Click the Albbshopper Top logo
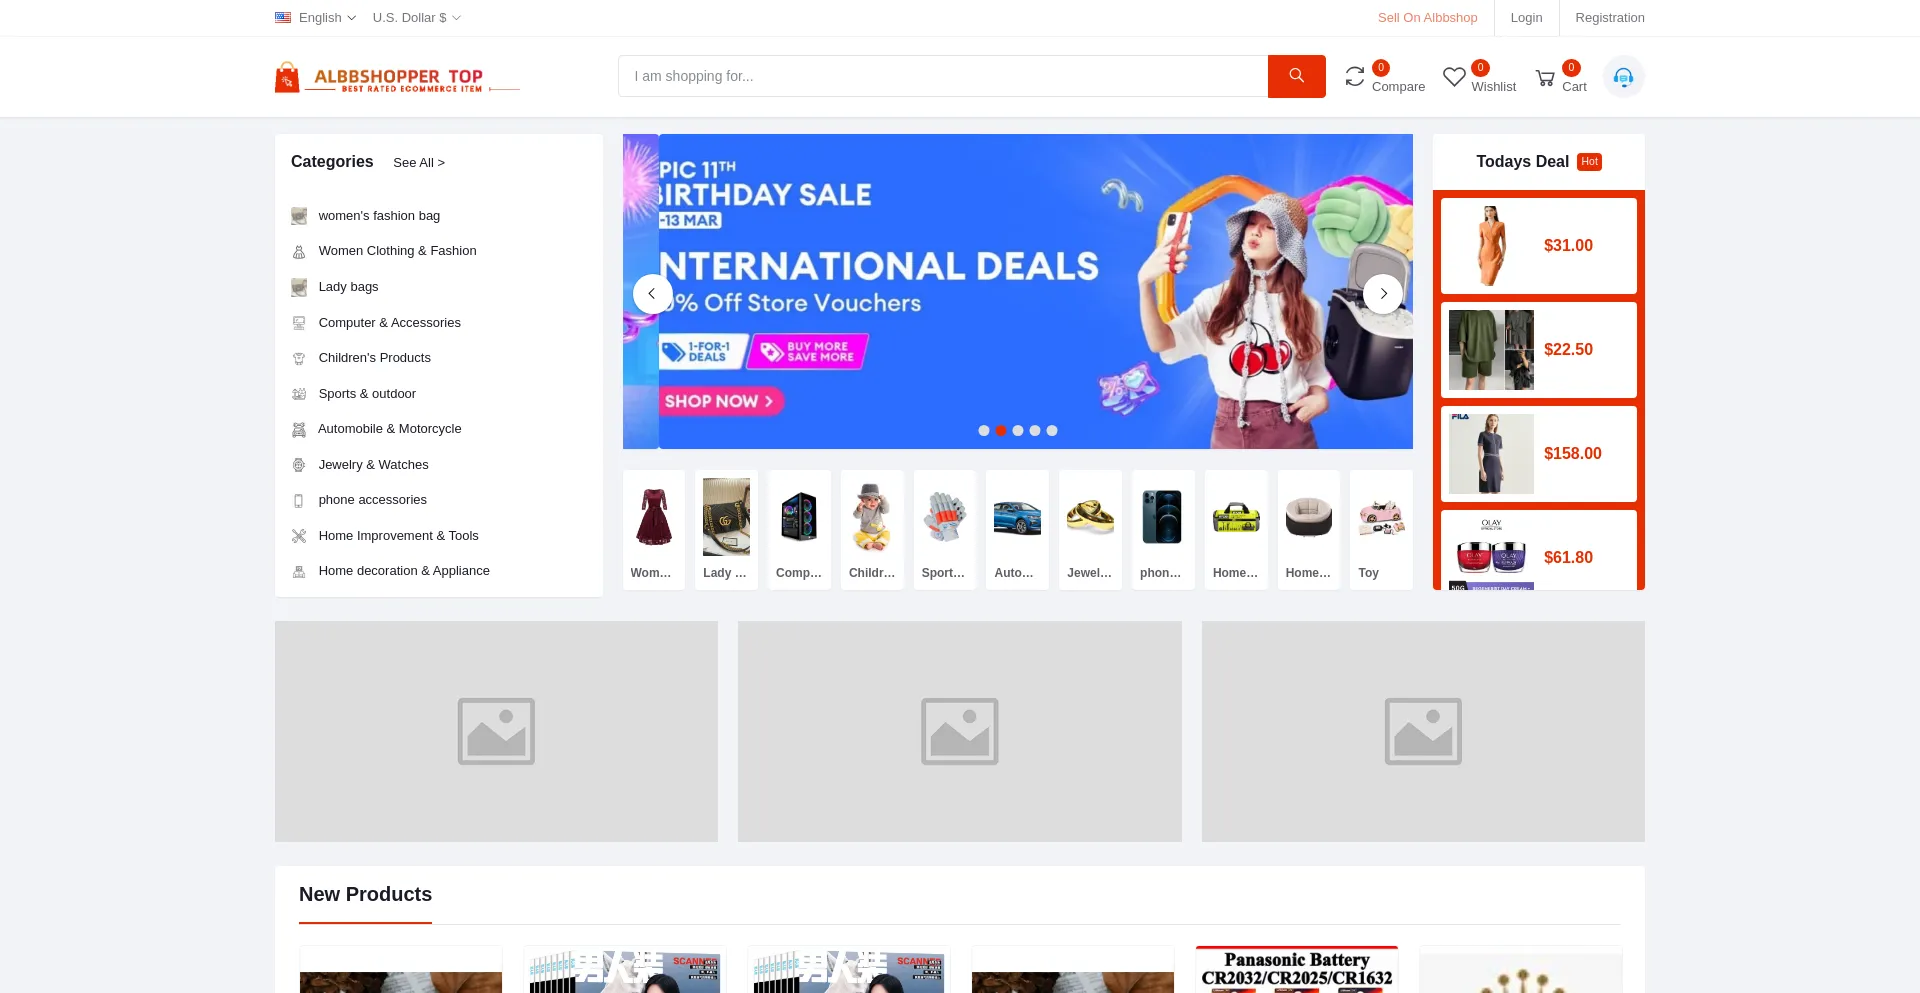1920x993 pixels. click(397, 78)
